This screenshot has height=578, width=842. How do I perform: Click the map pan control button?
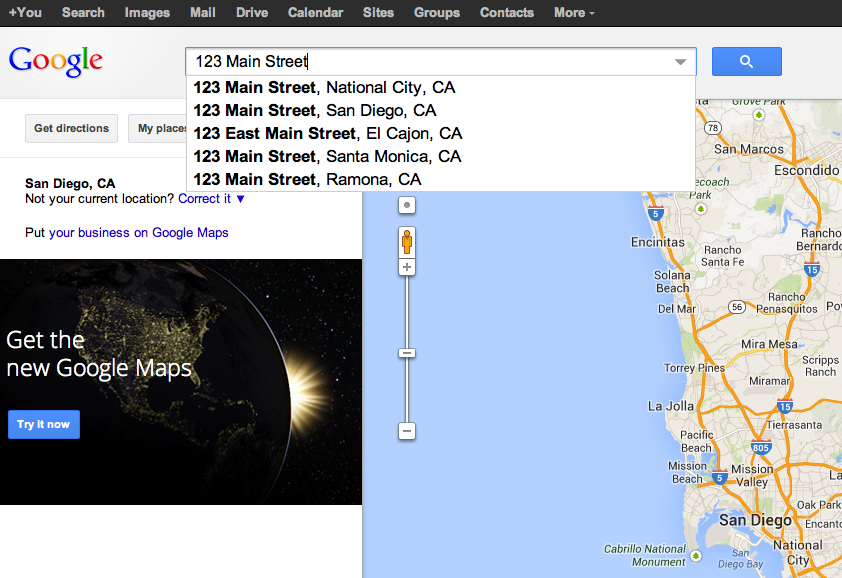point(407,205)
